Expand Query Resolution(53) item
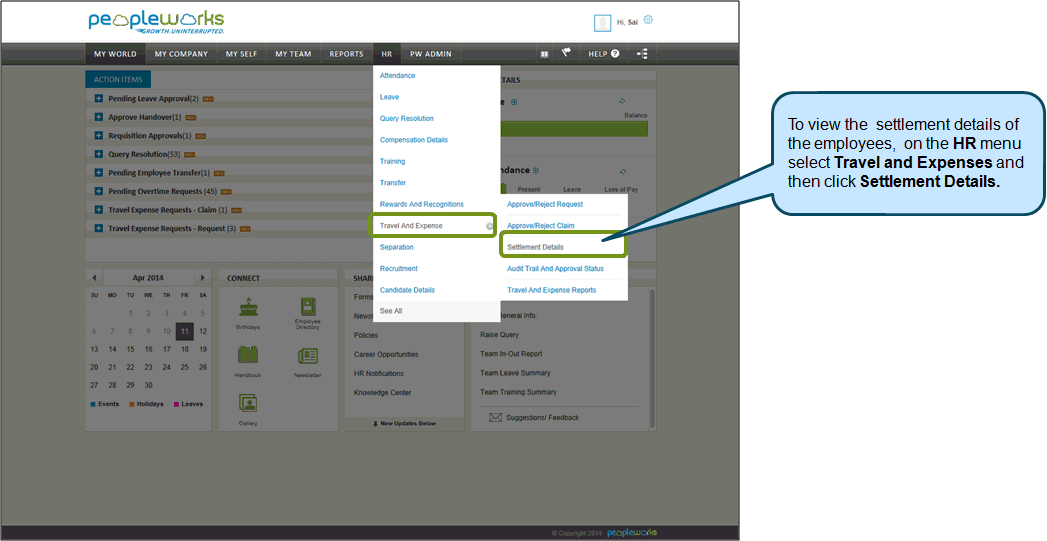 point(98,154)
